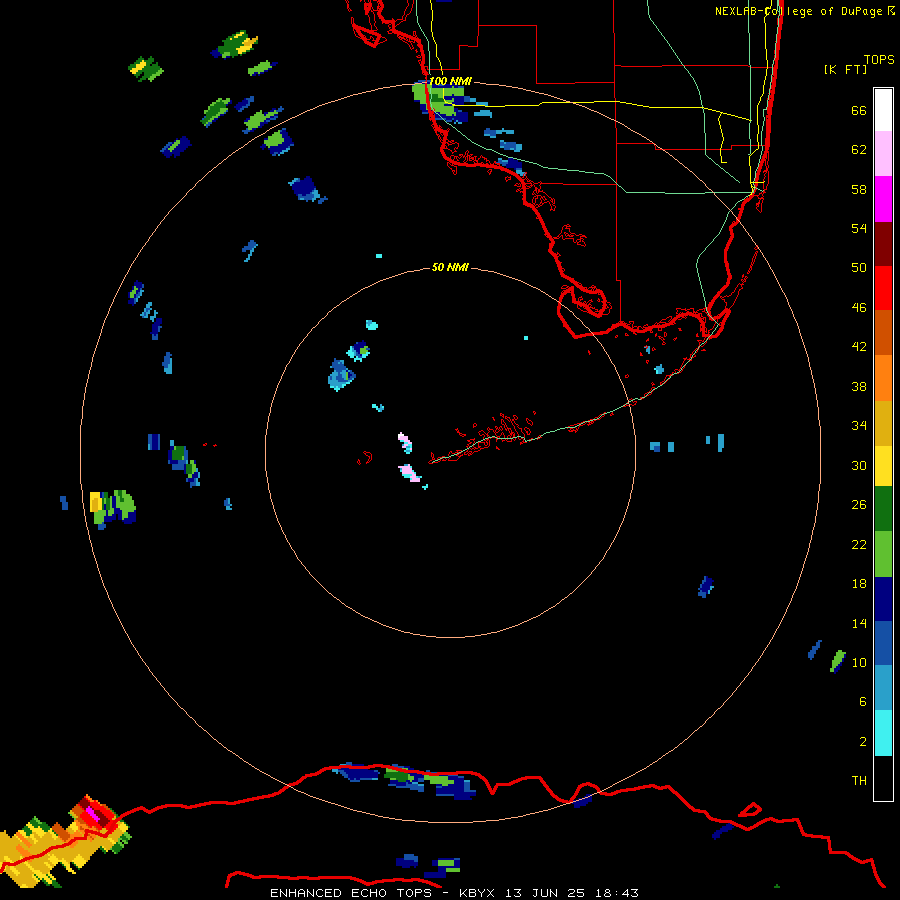
Task: Choose the light green legend swatch
Action: 883,554
